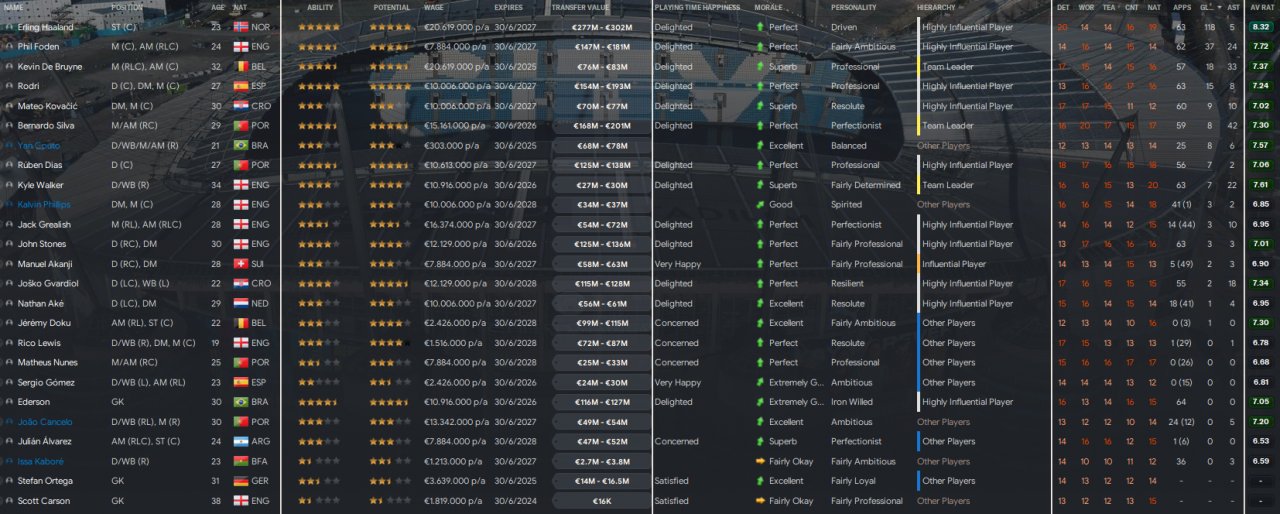The image size is (1280, 514).
Task: Click Rico Lewis's Concerned playing time status
Action: tap(677, 343)
